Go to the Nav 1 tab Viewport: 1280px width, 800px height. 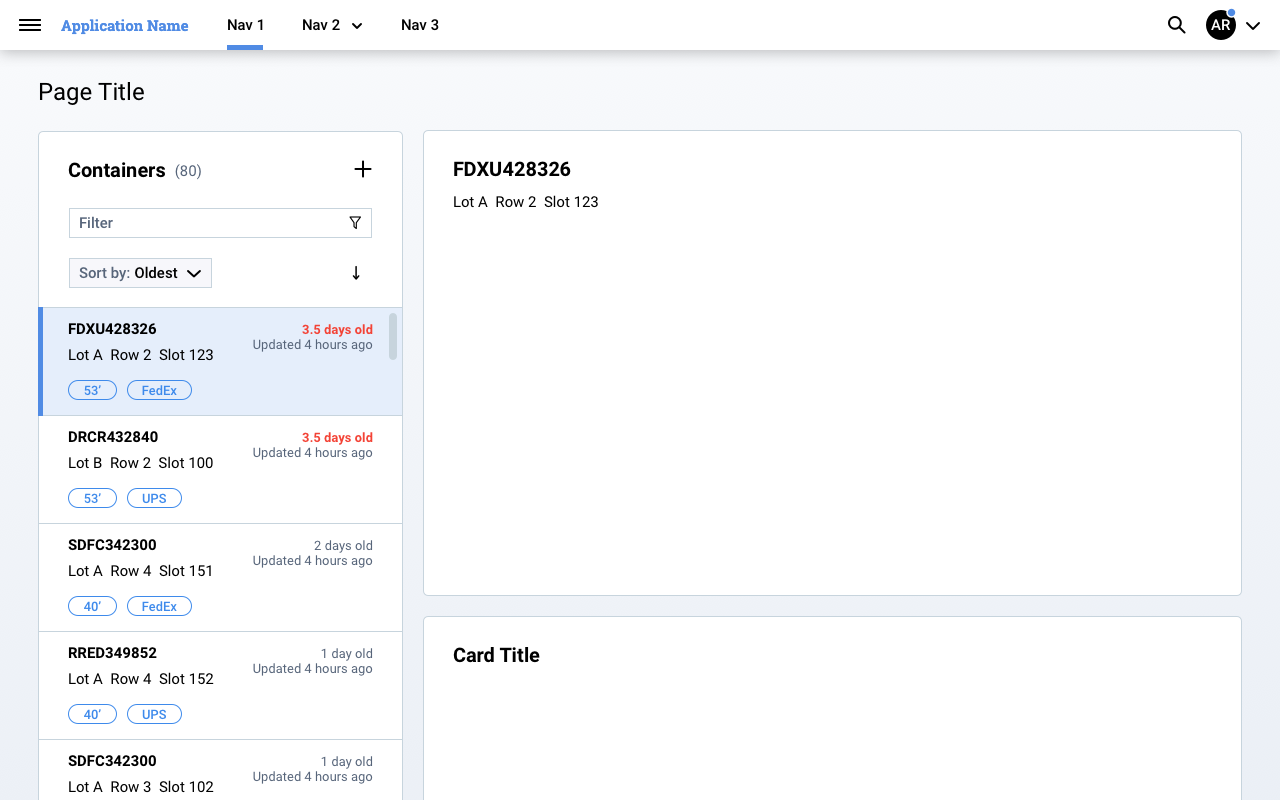click(x=245, y=25)
